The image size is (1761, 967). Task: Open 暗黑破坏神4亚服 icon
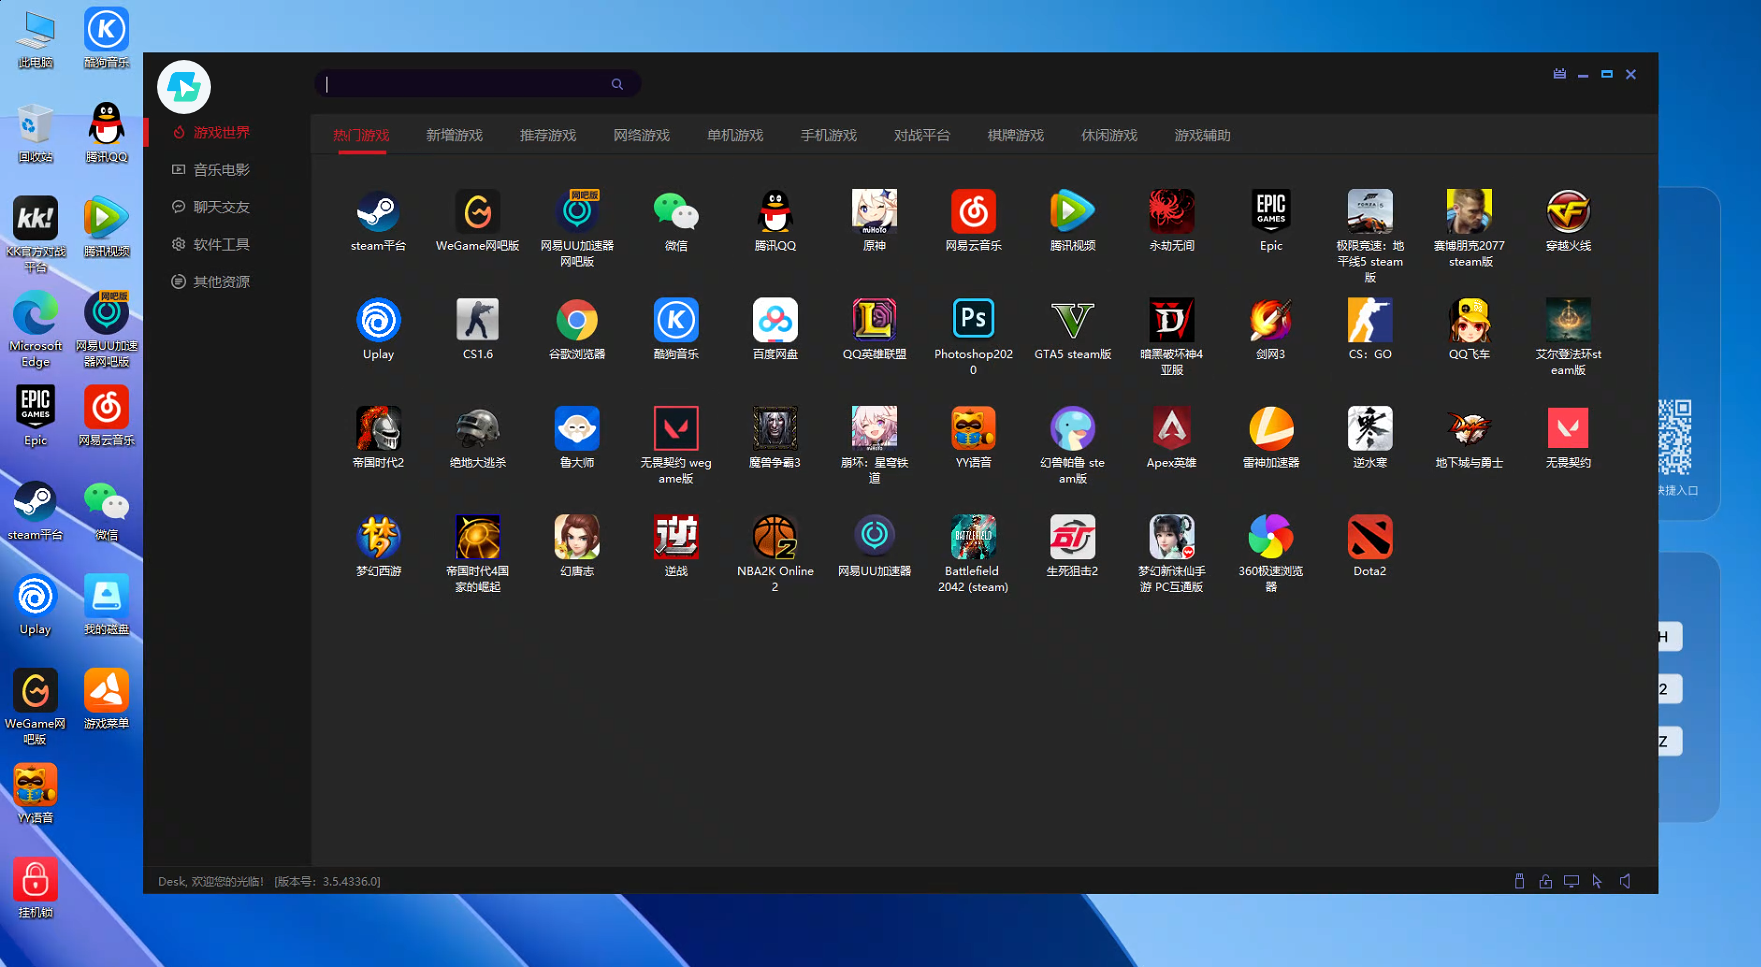tap(1172, 321)
